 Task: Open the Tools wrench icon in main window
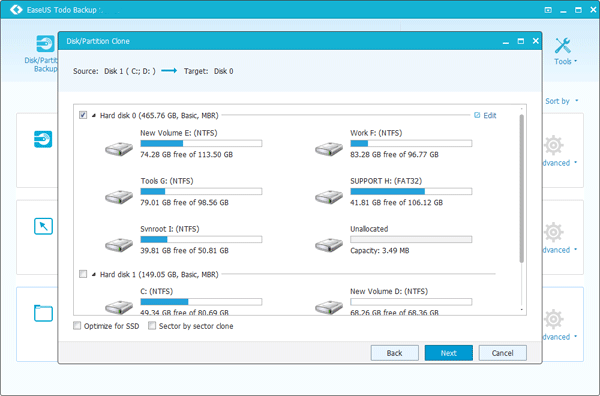click(x=562, y=46)
